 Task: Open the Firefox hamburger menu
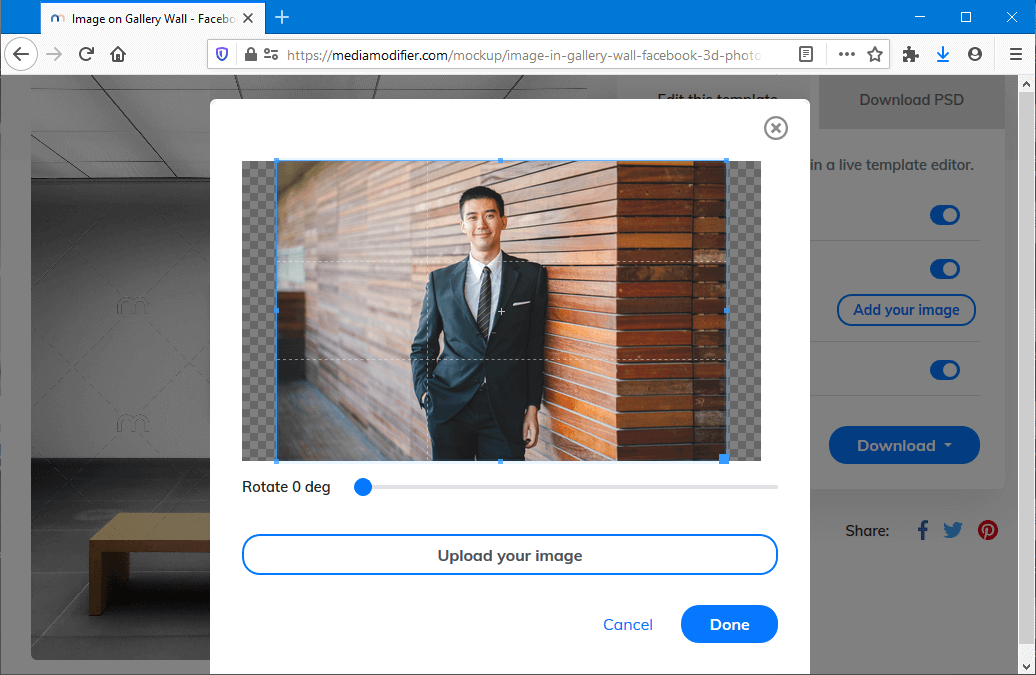point(1015,55)
